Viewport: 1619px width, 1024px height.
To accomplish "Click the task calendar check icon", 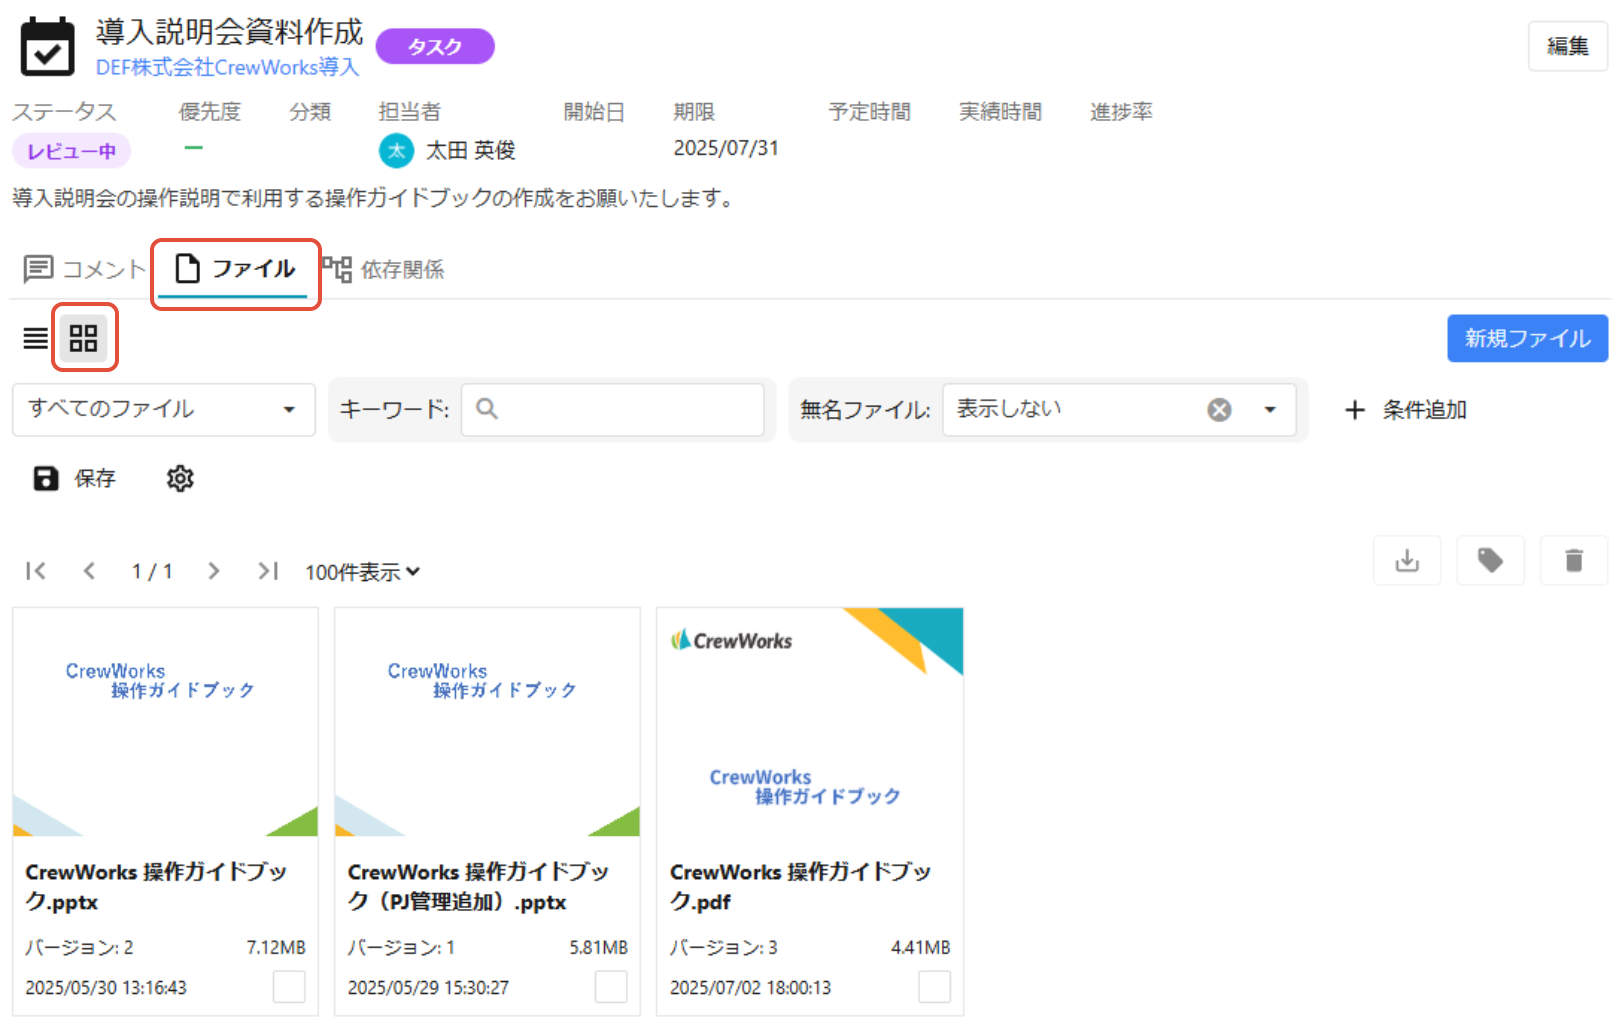I will pyautogui.click(x=47, y=47).
